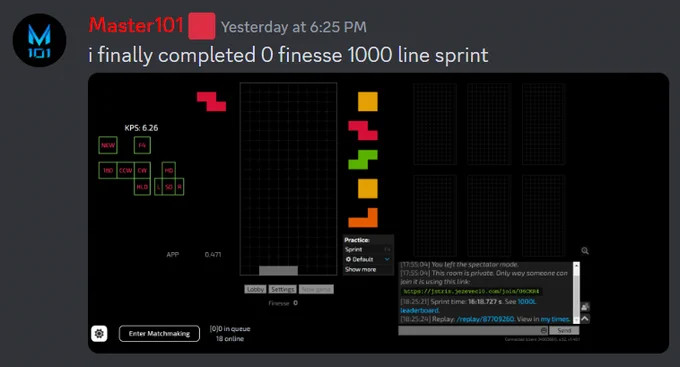Image resolution: width=680 pixels, height=367 pixels.
Task: Click the R move-right key indicator
Action: click(180, 187)
